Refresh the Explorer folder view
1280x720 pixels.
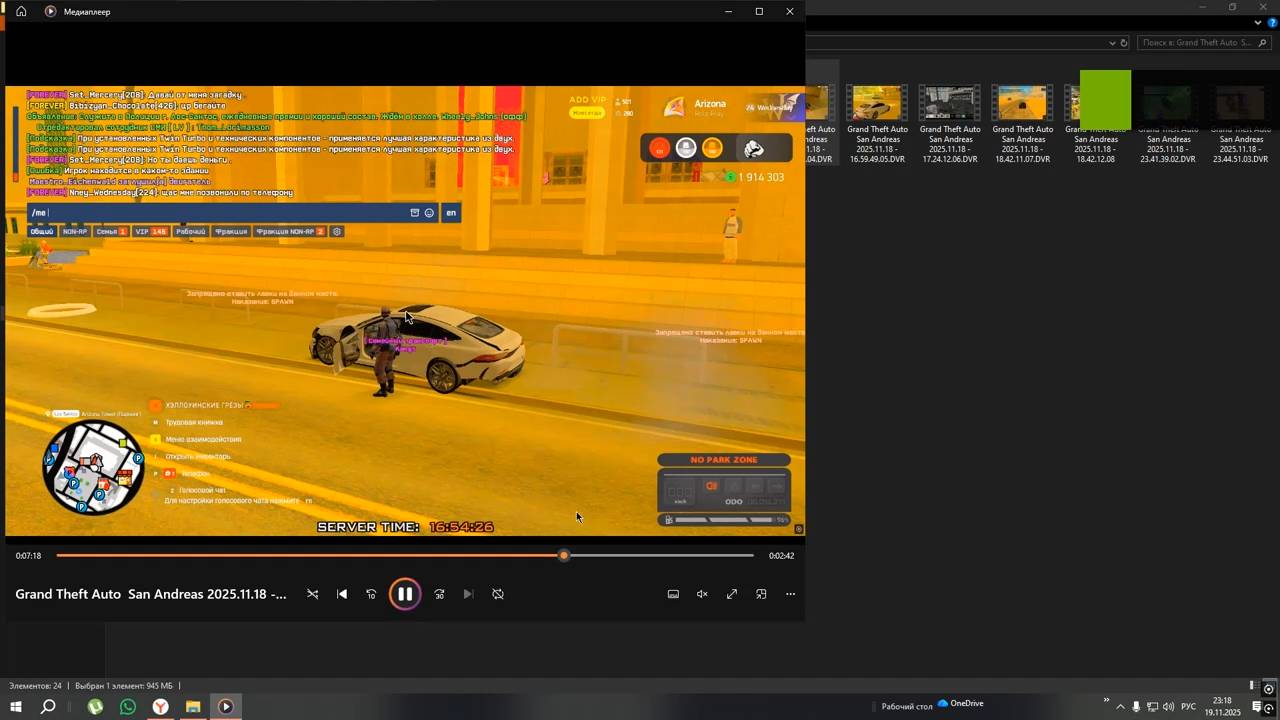coord(1124,43)
